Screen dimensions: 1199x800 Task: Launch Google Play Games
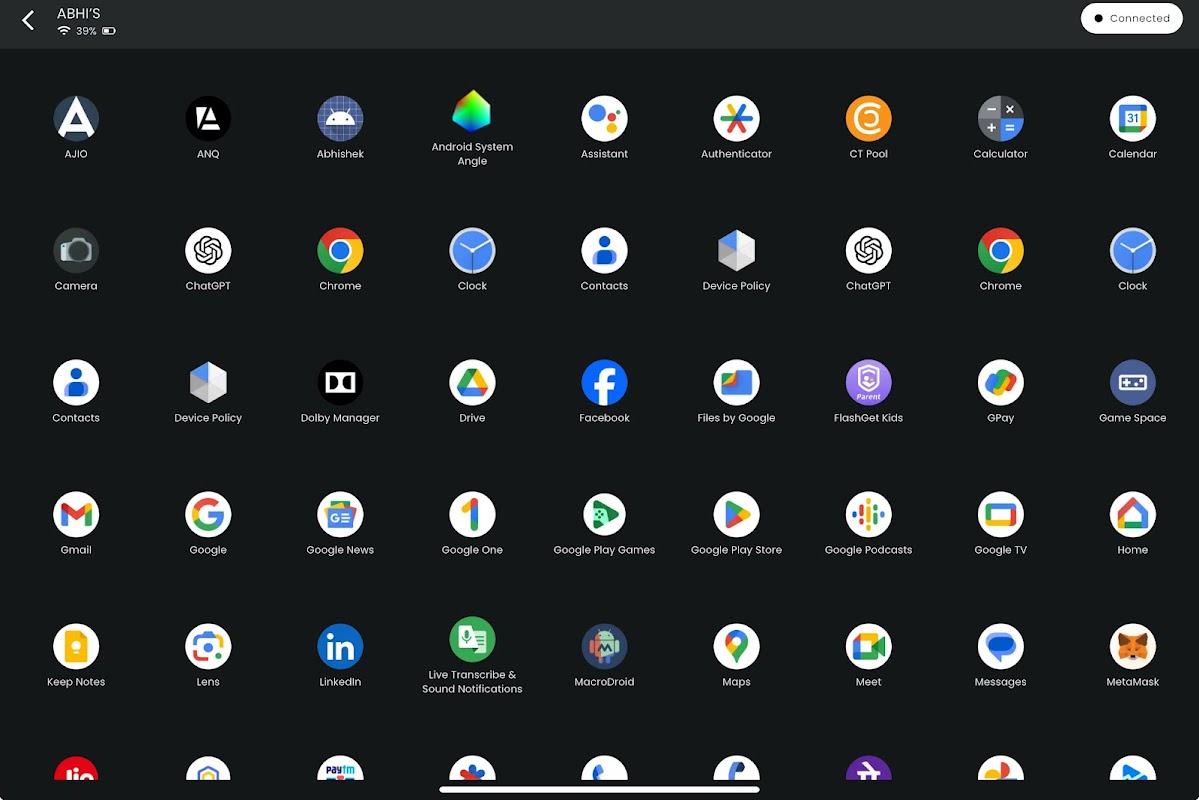pyautogui.click(x=604, y=515)
